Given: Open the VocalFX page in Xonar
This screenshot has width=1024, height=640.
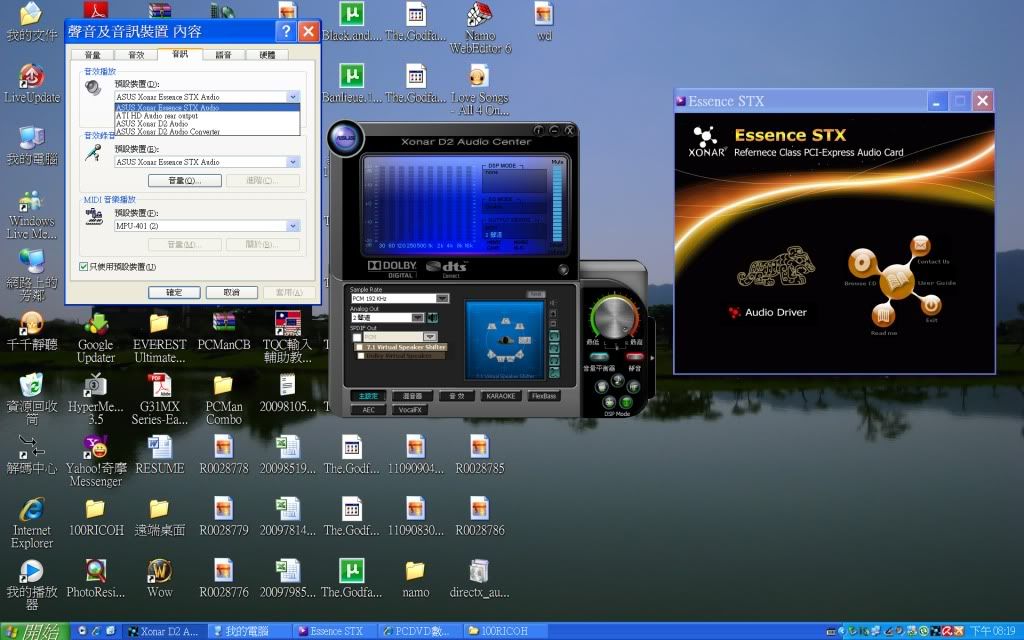Looking at the screenshot, I should [409, 409].
